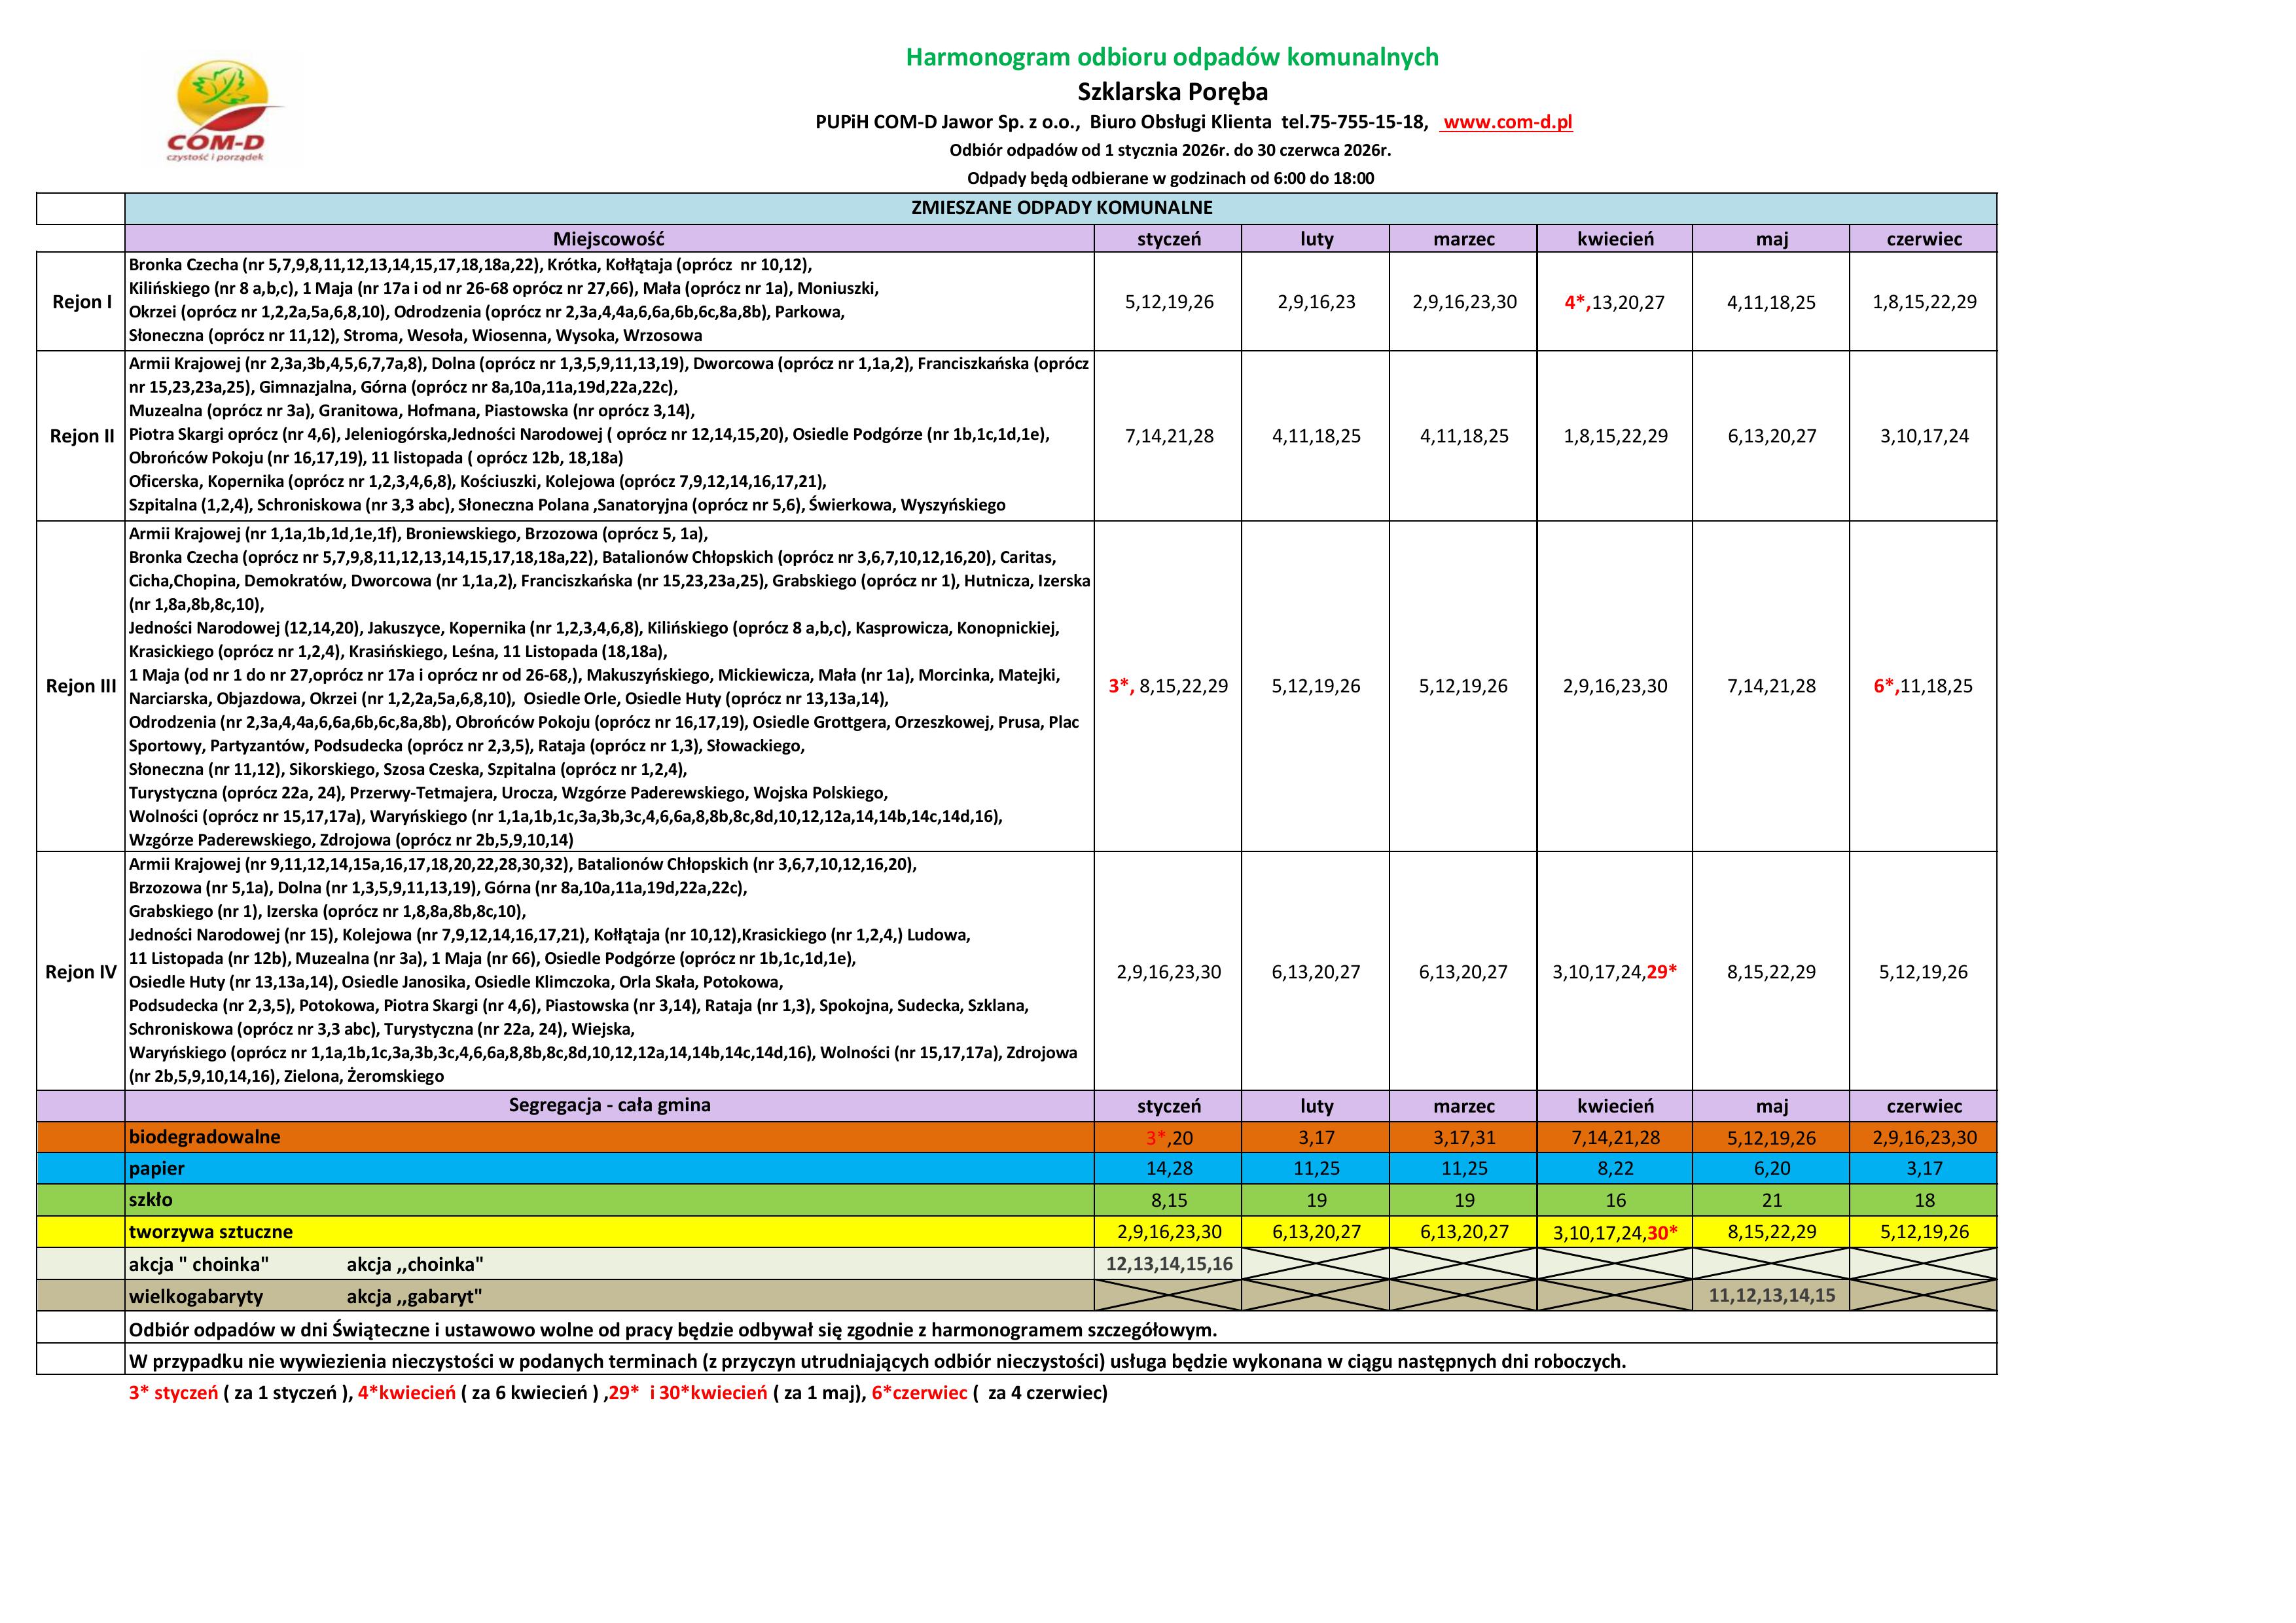The width and height of the screenshot is (2296, 1623).
Task: Click the green szkło row label
Action: 151,1200
